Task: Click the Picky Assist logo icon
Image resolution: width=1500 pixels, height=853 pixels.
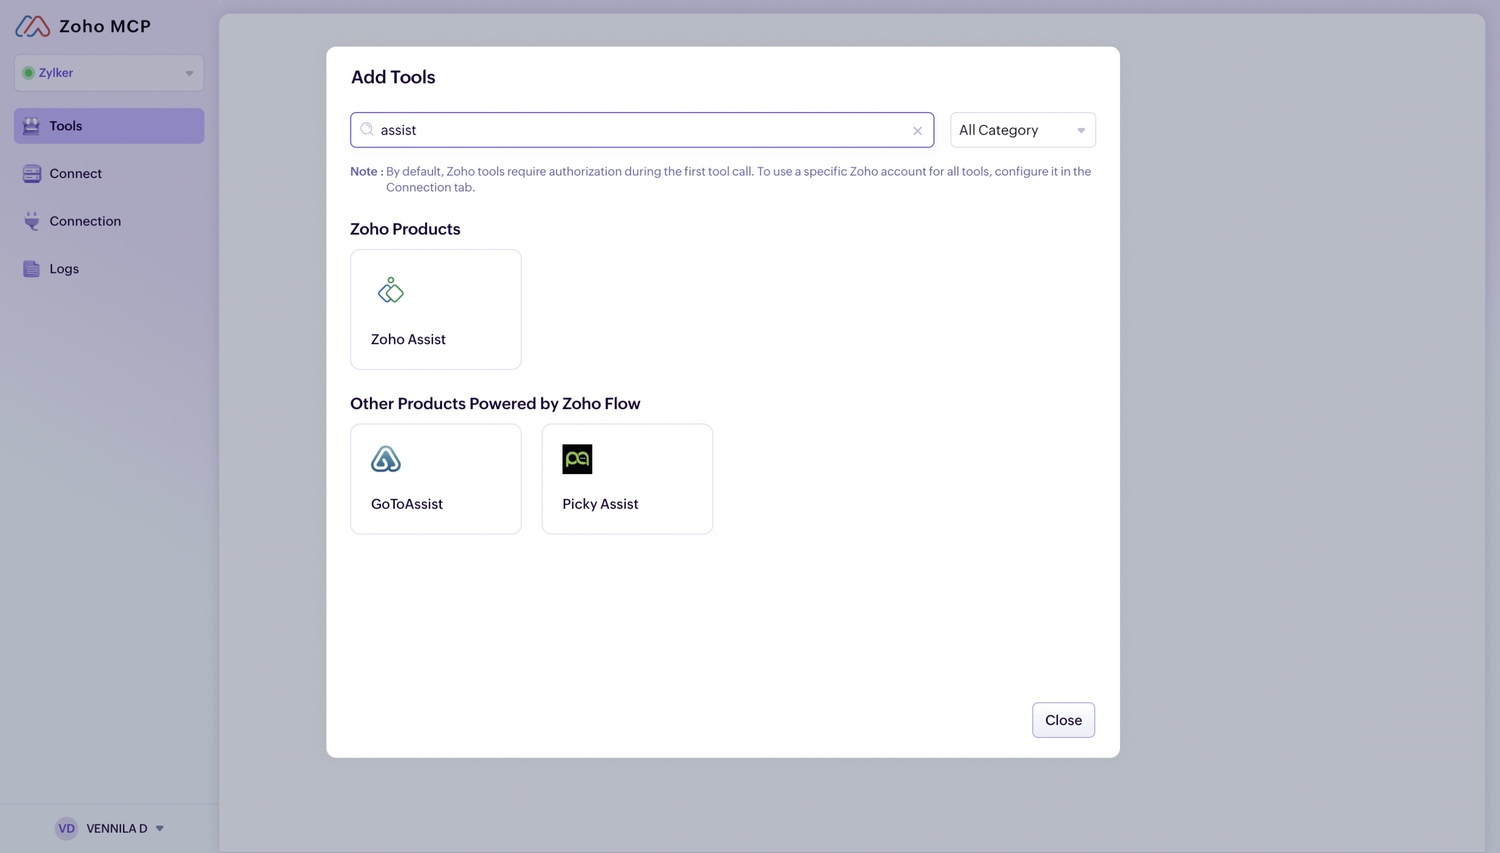Action: click(577, 459)
